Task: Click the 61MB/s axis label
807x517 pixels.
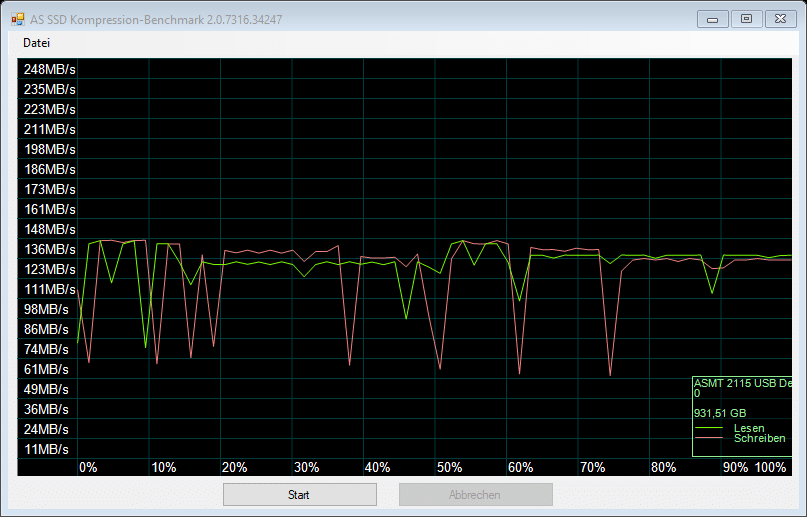Action: (x=49, y=369)
